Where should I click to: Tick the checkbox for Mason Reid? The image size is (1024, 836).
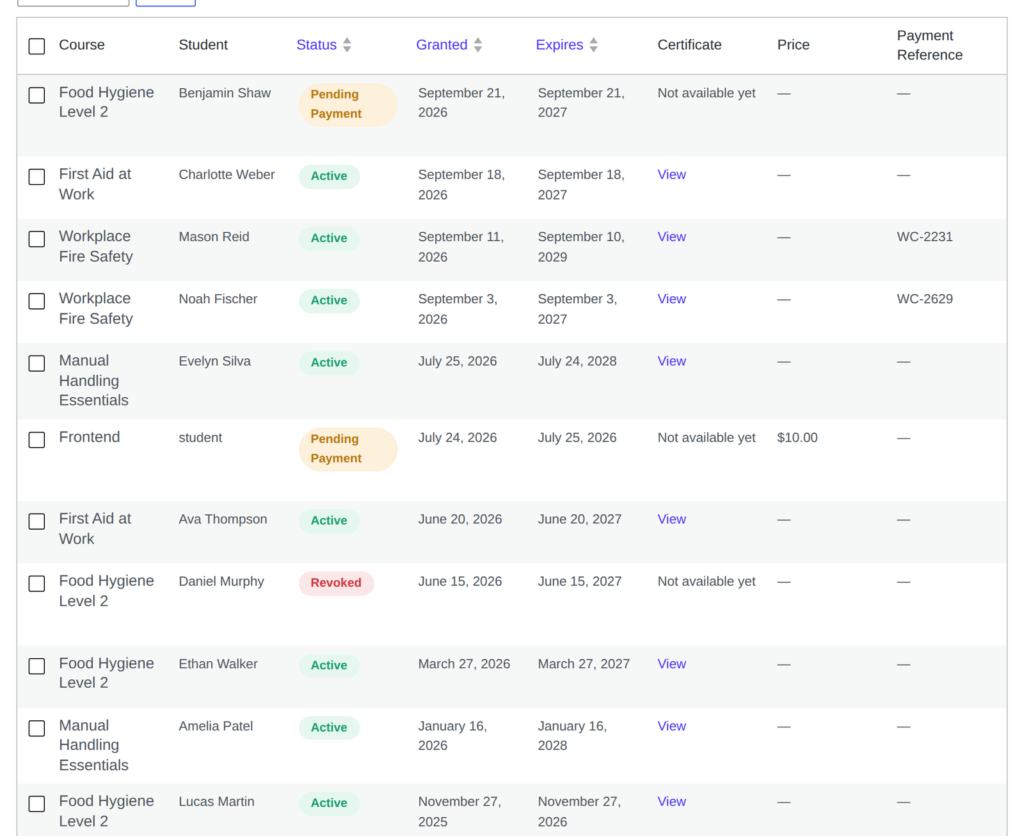tap(37, 239)
